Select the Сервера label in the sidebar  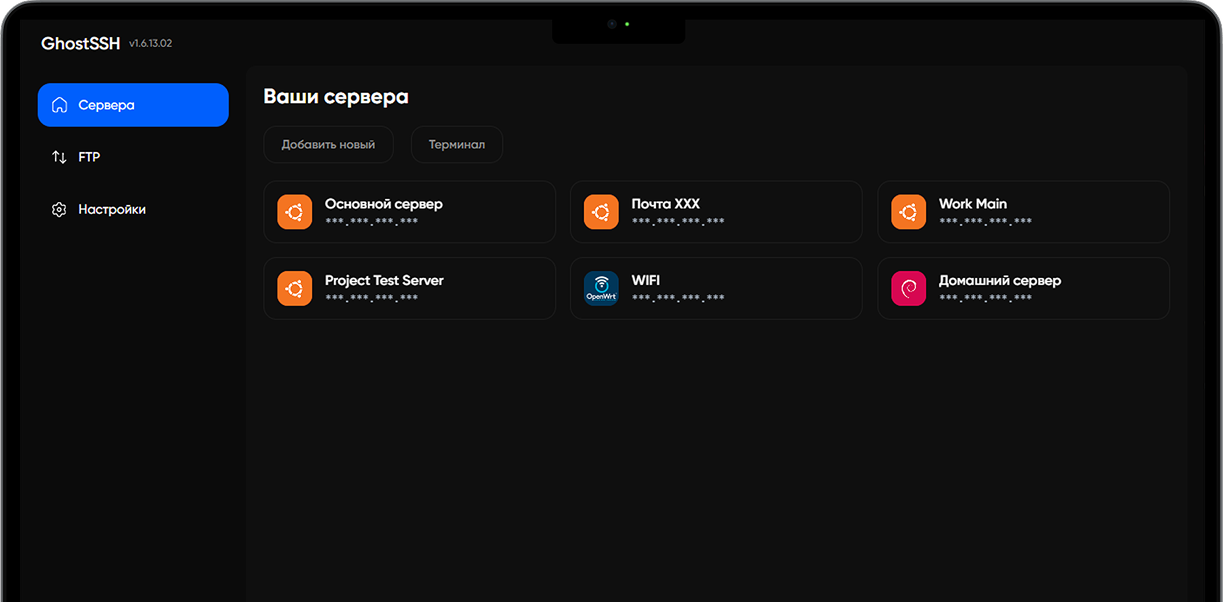click(x=106, y=105)
